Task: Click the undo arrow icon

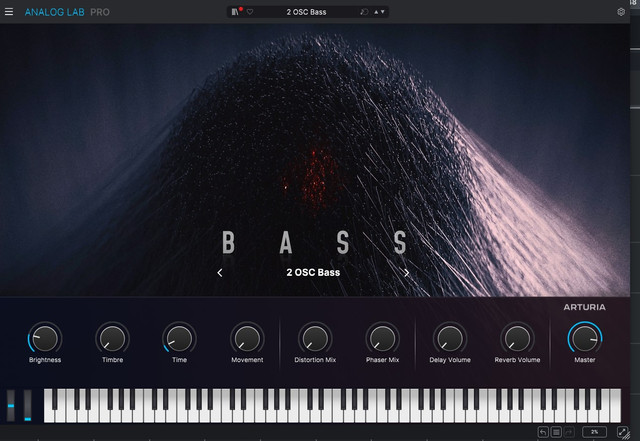Action: pyautogui.click(x=543, y=432)
